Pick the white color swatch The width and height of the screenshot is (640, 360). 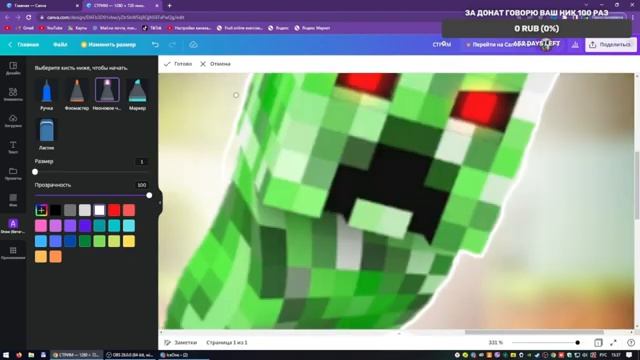pos(100,210)
